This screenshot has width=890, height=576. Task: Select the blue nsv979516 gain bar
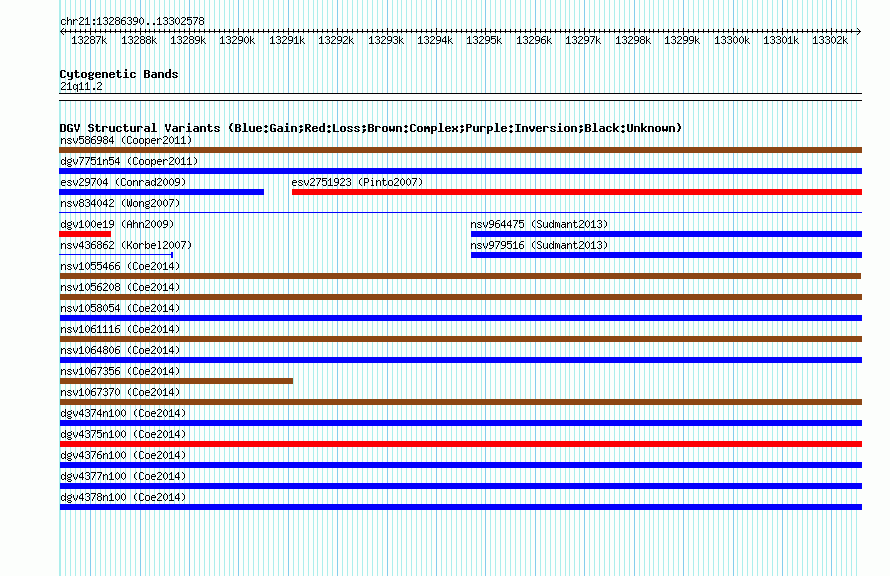pos(666,255)
